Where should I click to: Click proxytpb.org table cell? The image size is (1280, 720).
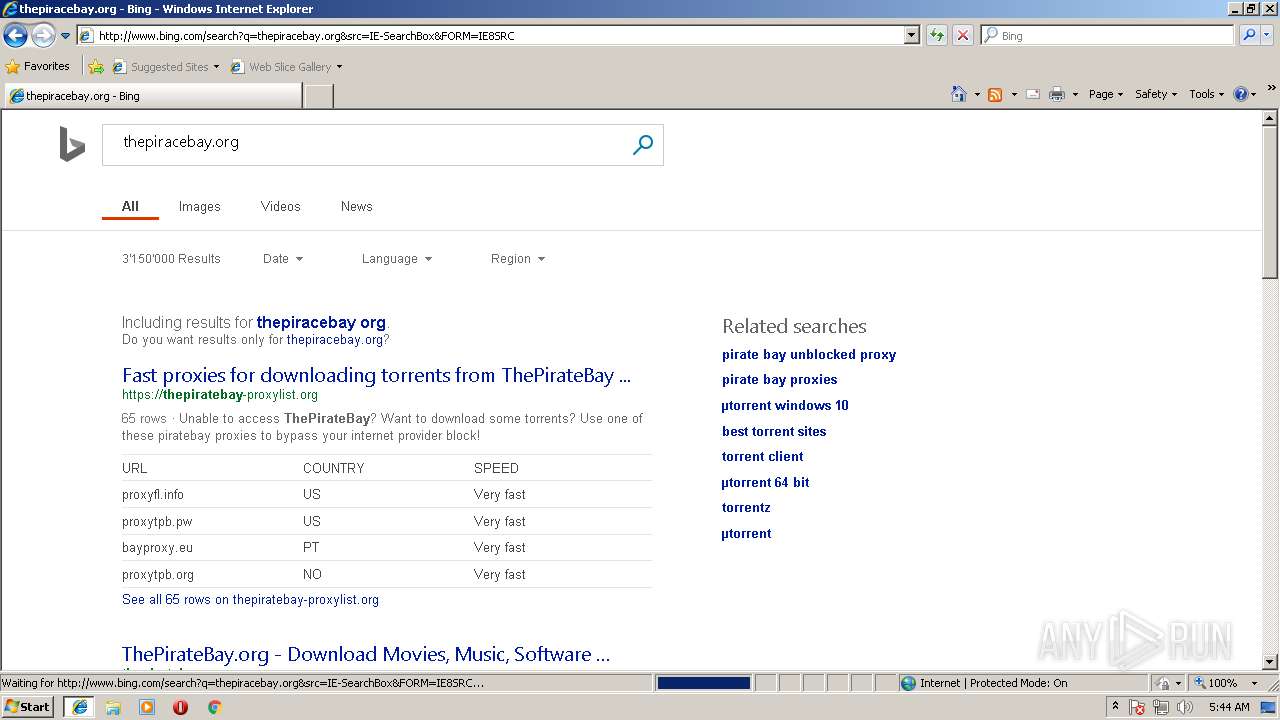click(158, 574)
